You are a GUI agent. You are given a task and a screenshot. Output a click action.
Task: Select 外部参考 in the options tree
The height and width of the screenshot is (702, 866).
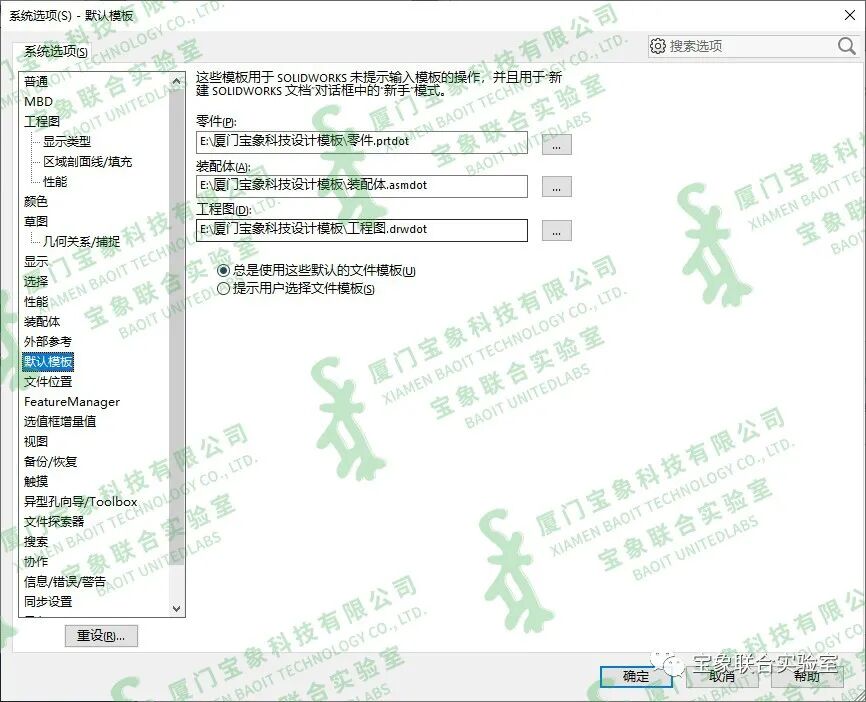[48, 341]
